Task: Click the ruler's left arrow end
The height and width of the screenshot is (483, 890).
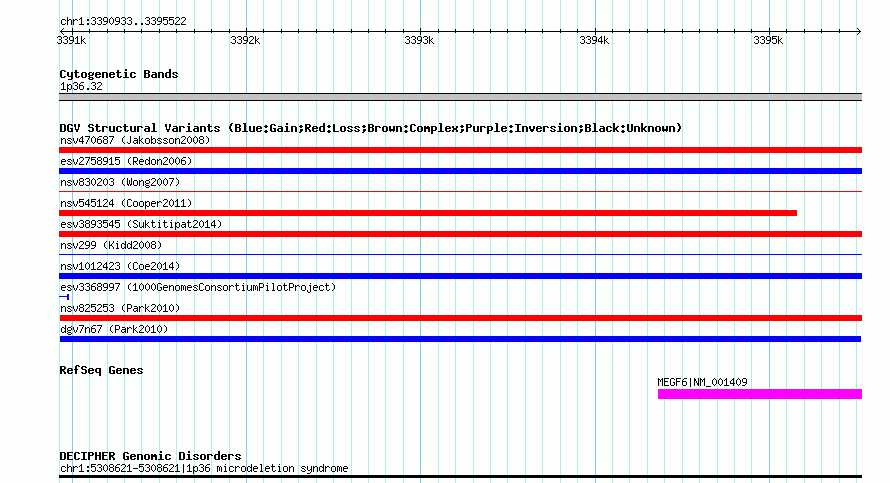Action: point(62,31)
